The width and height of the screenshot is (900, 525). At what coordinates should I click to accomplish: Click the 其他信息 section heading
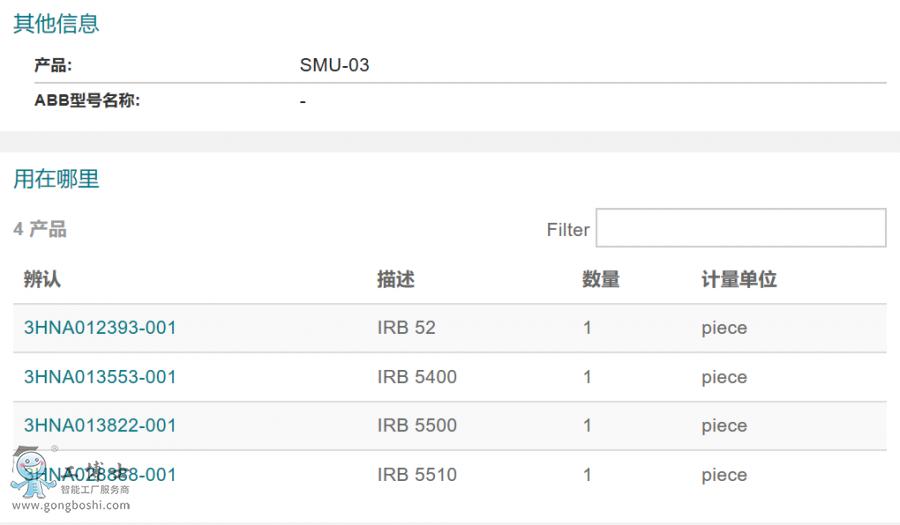pos(56,24)
